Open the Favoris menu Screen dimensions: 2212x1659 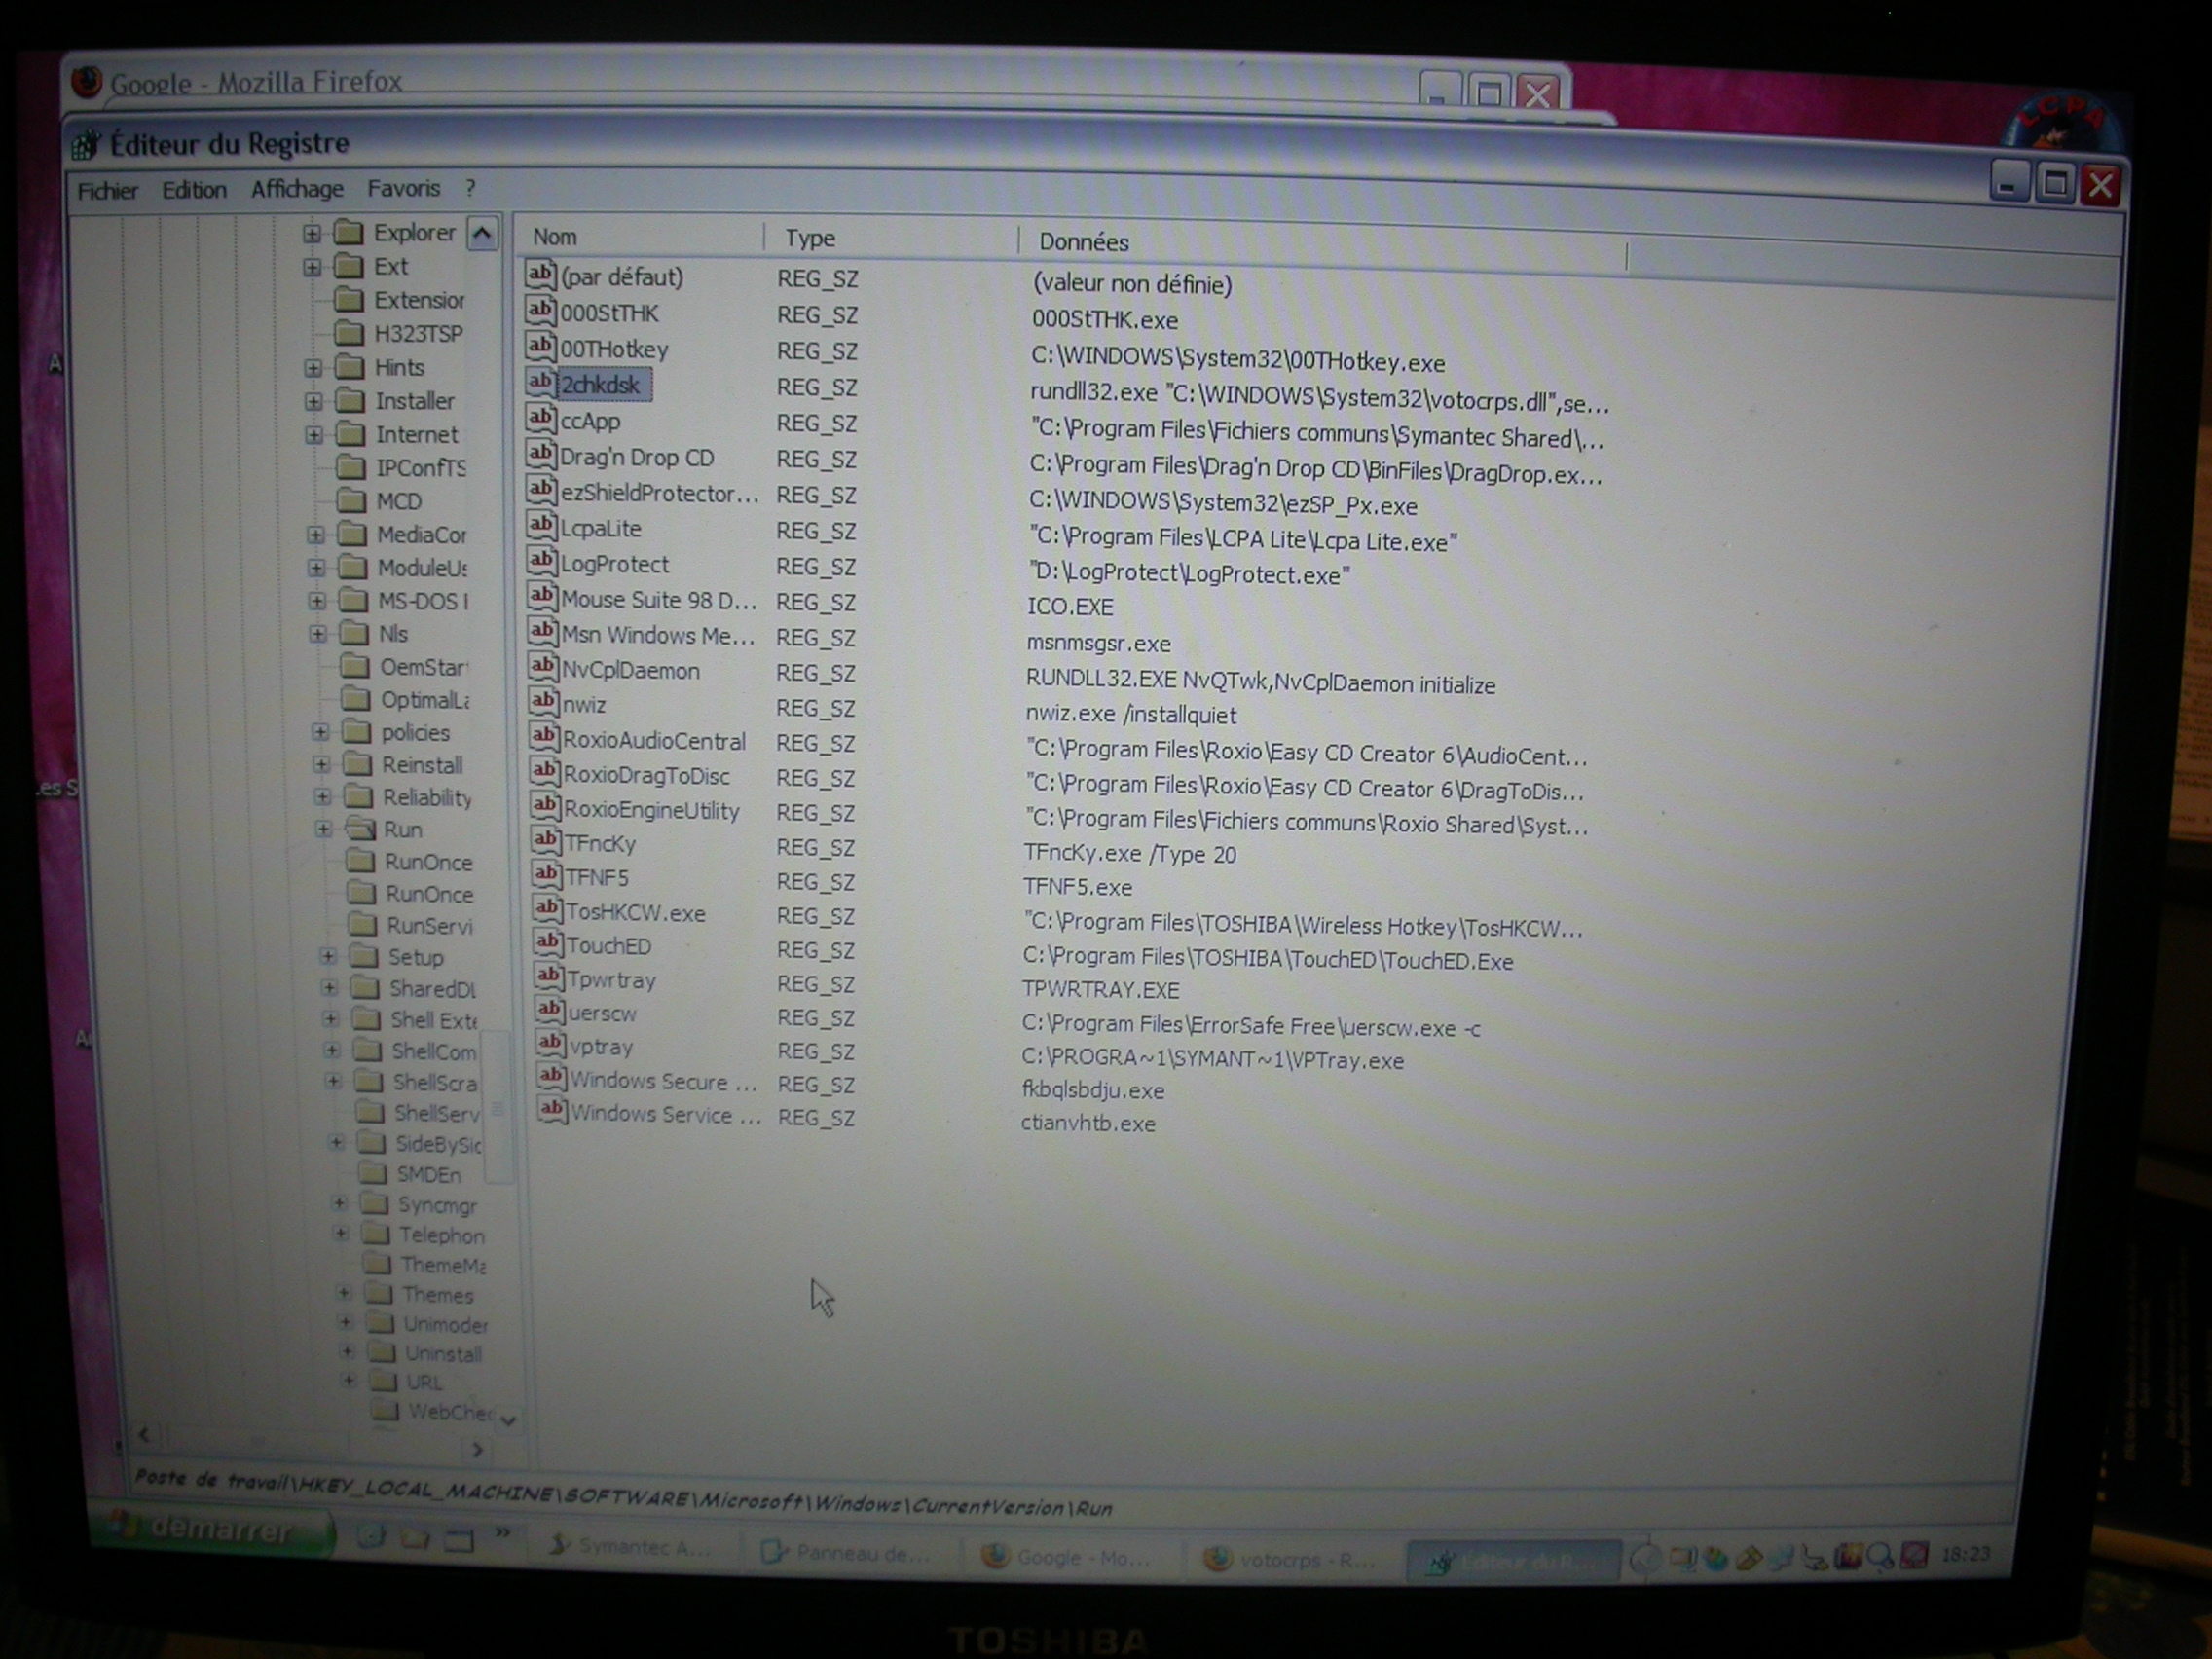403,188
